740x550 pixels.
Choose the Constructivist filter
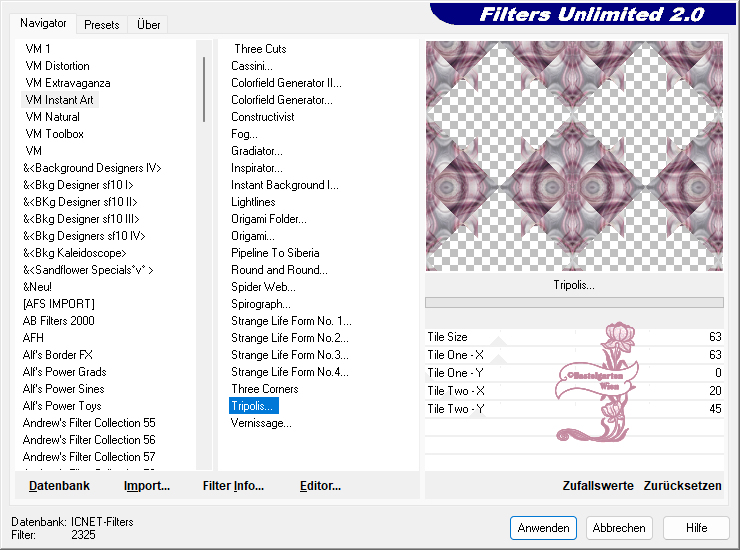tap(262, 117)
